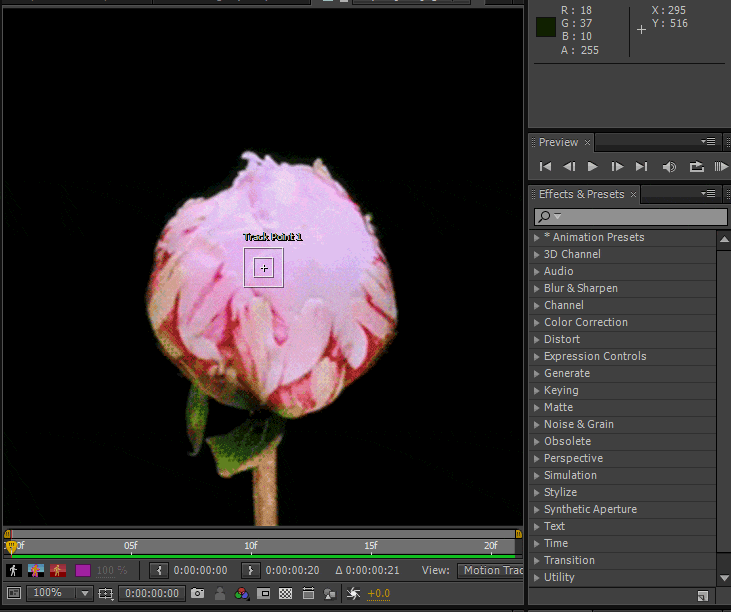Click the Play button in the Preview panel
731x612 pixels.
(x=593, y=167)
